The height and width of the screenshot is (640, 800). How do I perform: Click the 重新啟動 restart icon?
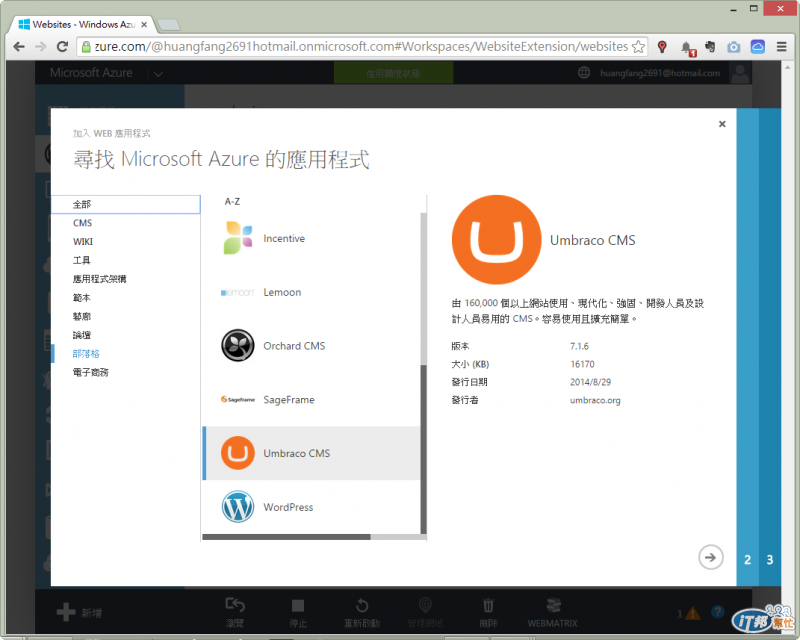(x=362, y=605)
